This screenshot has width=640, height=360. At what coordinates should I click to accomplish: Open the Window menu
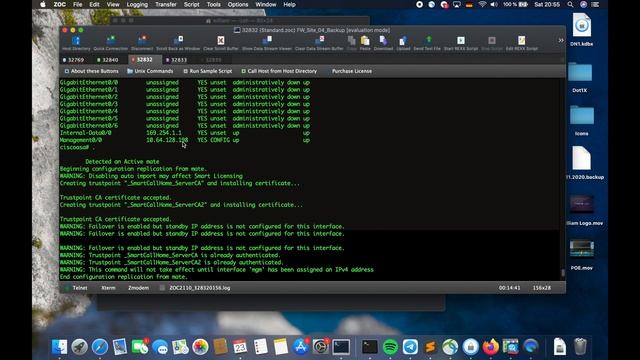(266, 4)
